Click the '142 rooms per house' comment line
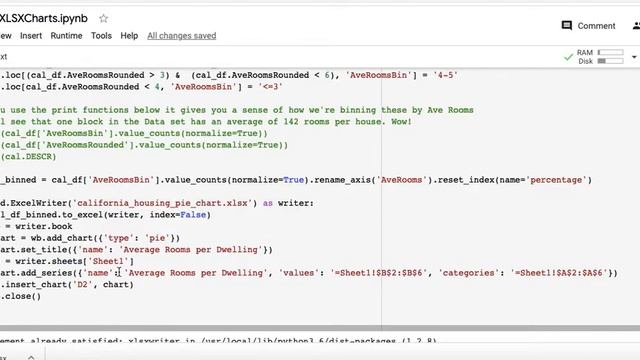640x360 pixels. click(206, 122)
